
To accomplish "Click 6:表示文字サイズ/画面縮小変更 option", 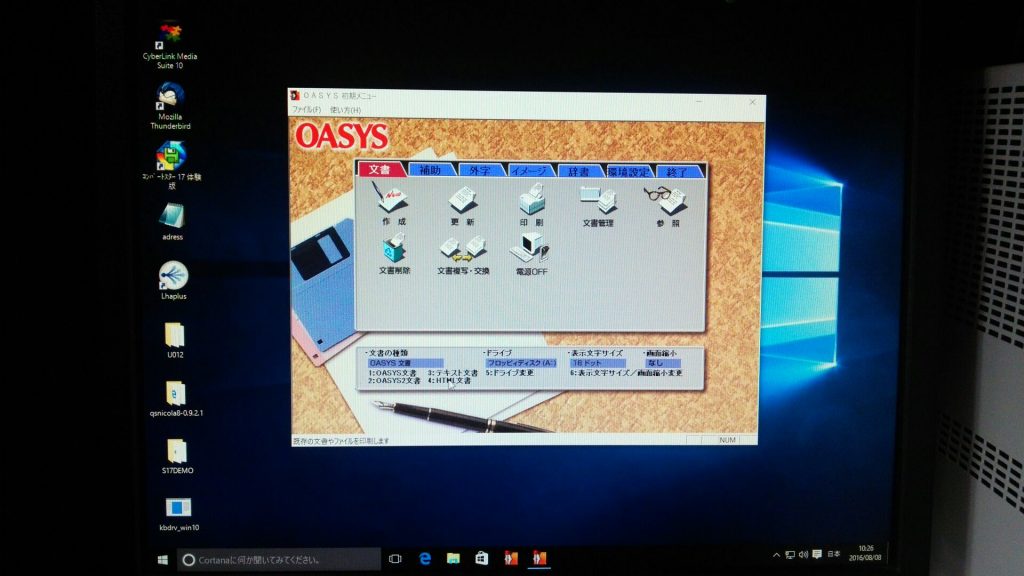I will click(x=626, y=373).
